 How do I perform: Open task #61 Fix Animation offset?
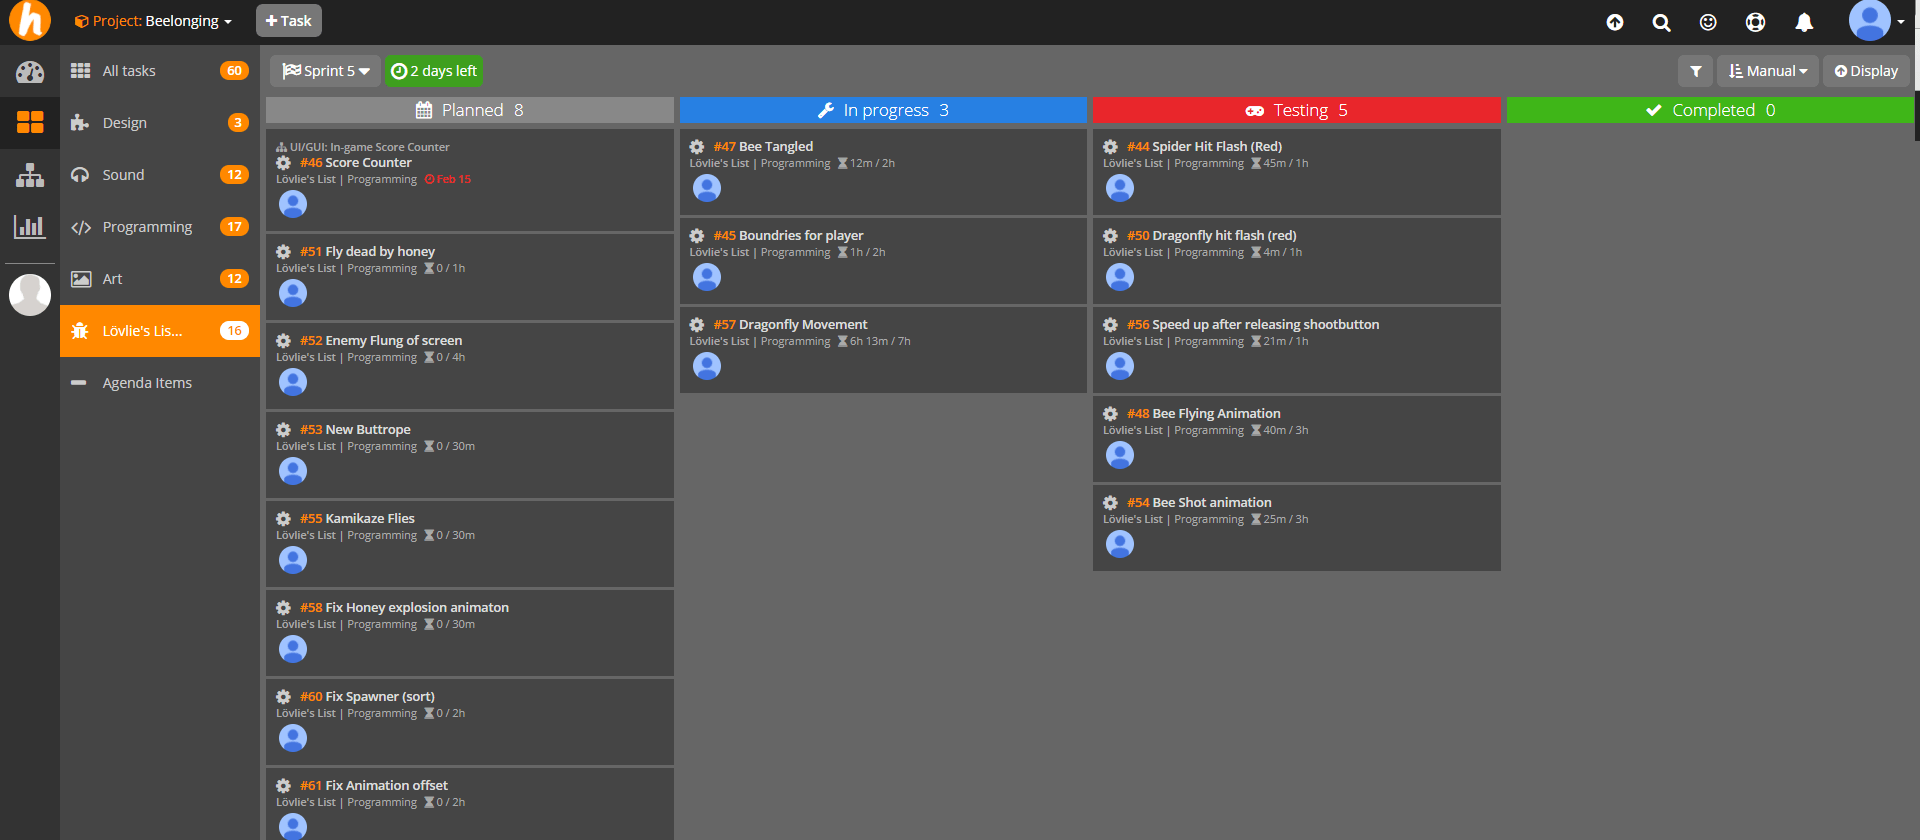click(x=374, y=786)
